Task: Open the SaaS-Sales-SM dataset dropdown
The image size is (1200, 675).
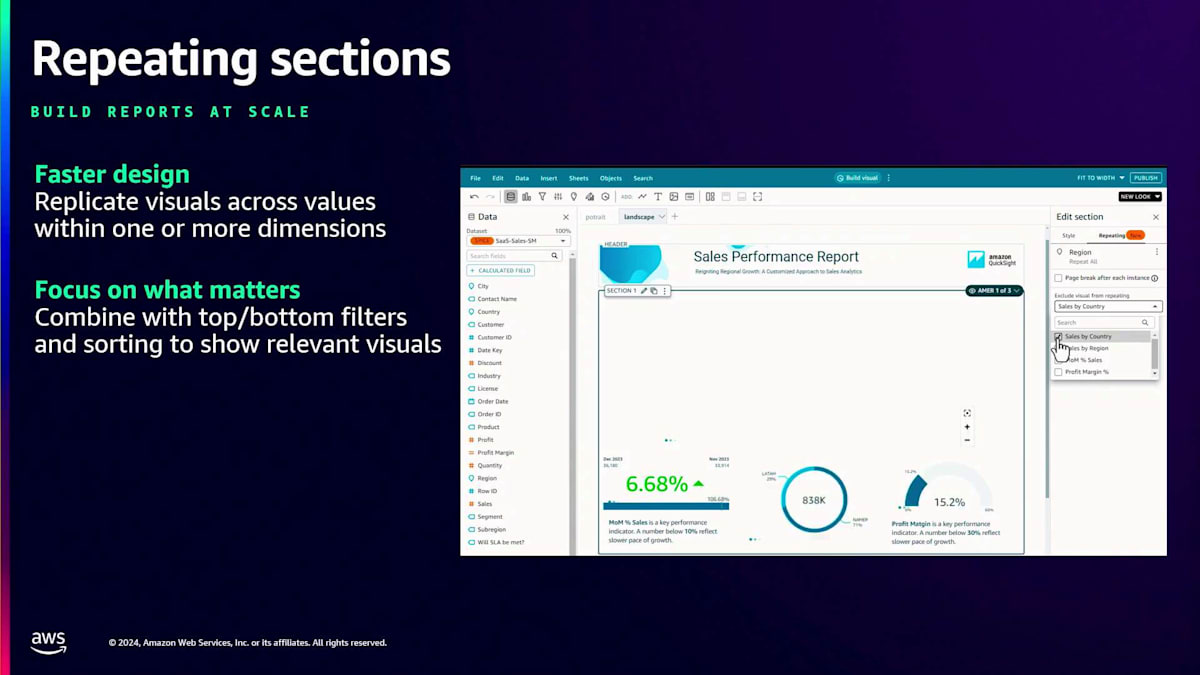Action: pos(518,241)
